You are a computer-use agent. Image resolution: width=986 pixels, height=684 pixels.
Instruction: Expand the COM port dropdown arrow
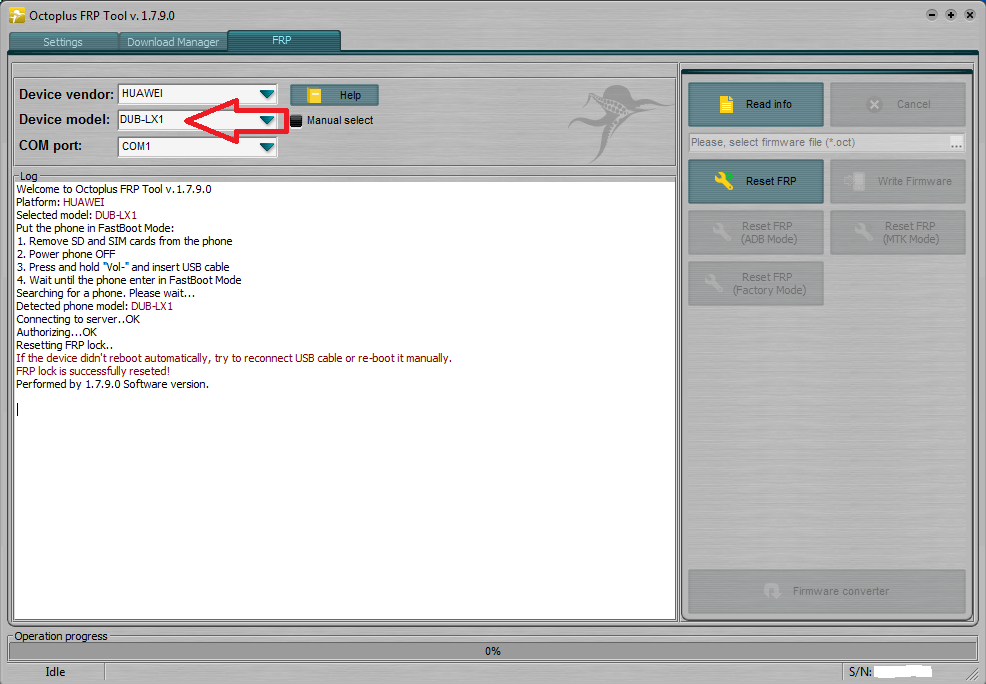267,147
